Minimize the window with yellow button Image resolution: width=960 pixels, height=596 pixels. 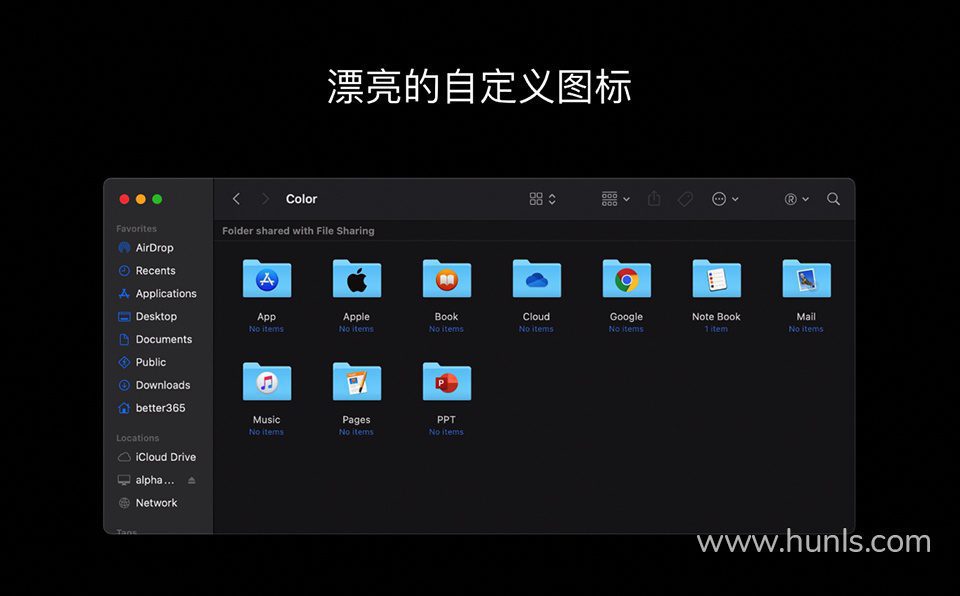click(141, 199)
